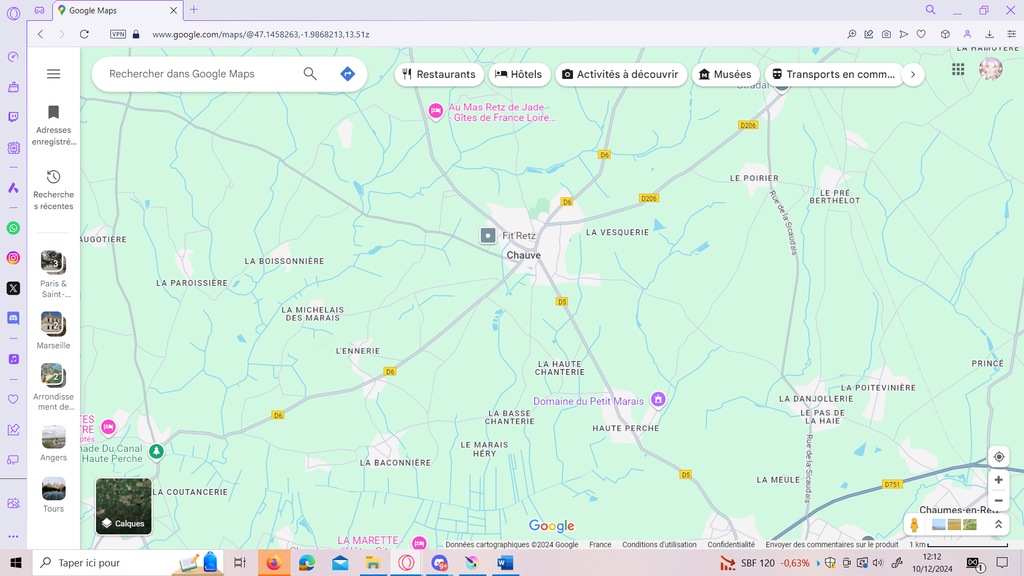Open recent searches history icon
This screenshot has width=1024, height=576.
tap(54, 177)
